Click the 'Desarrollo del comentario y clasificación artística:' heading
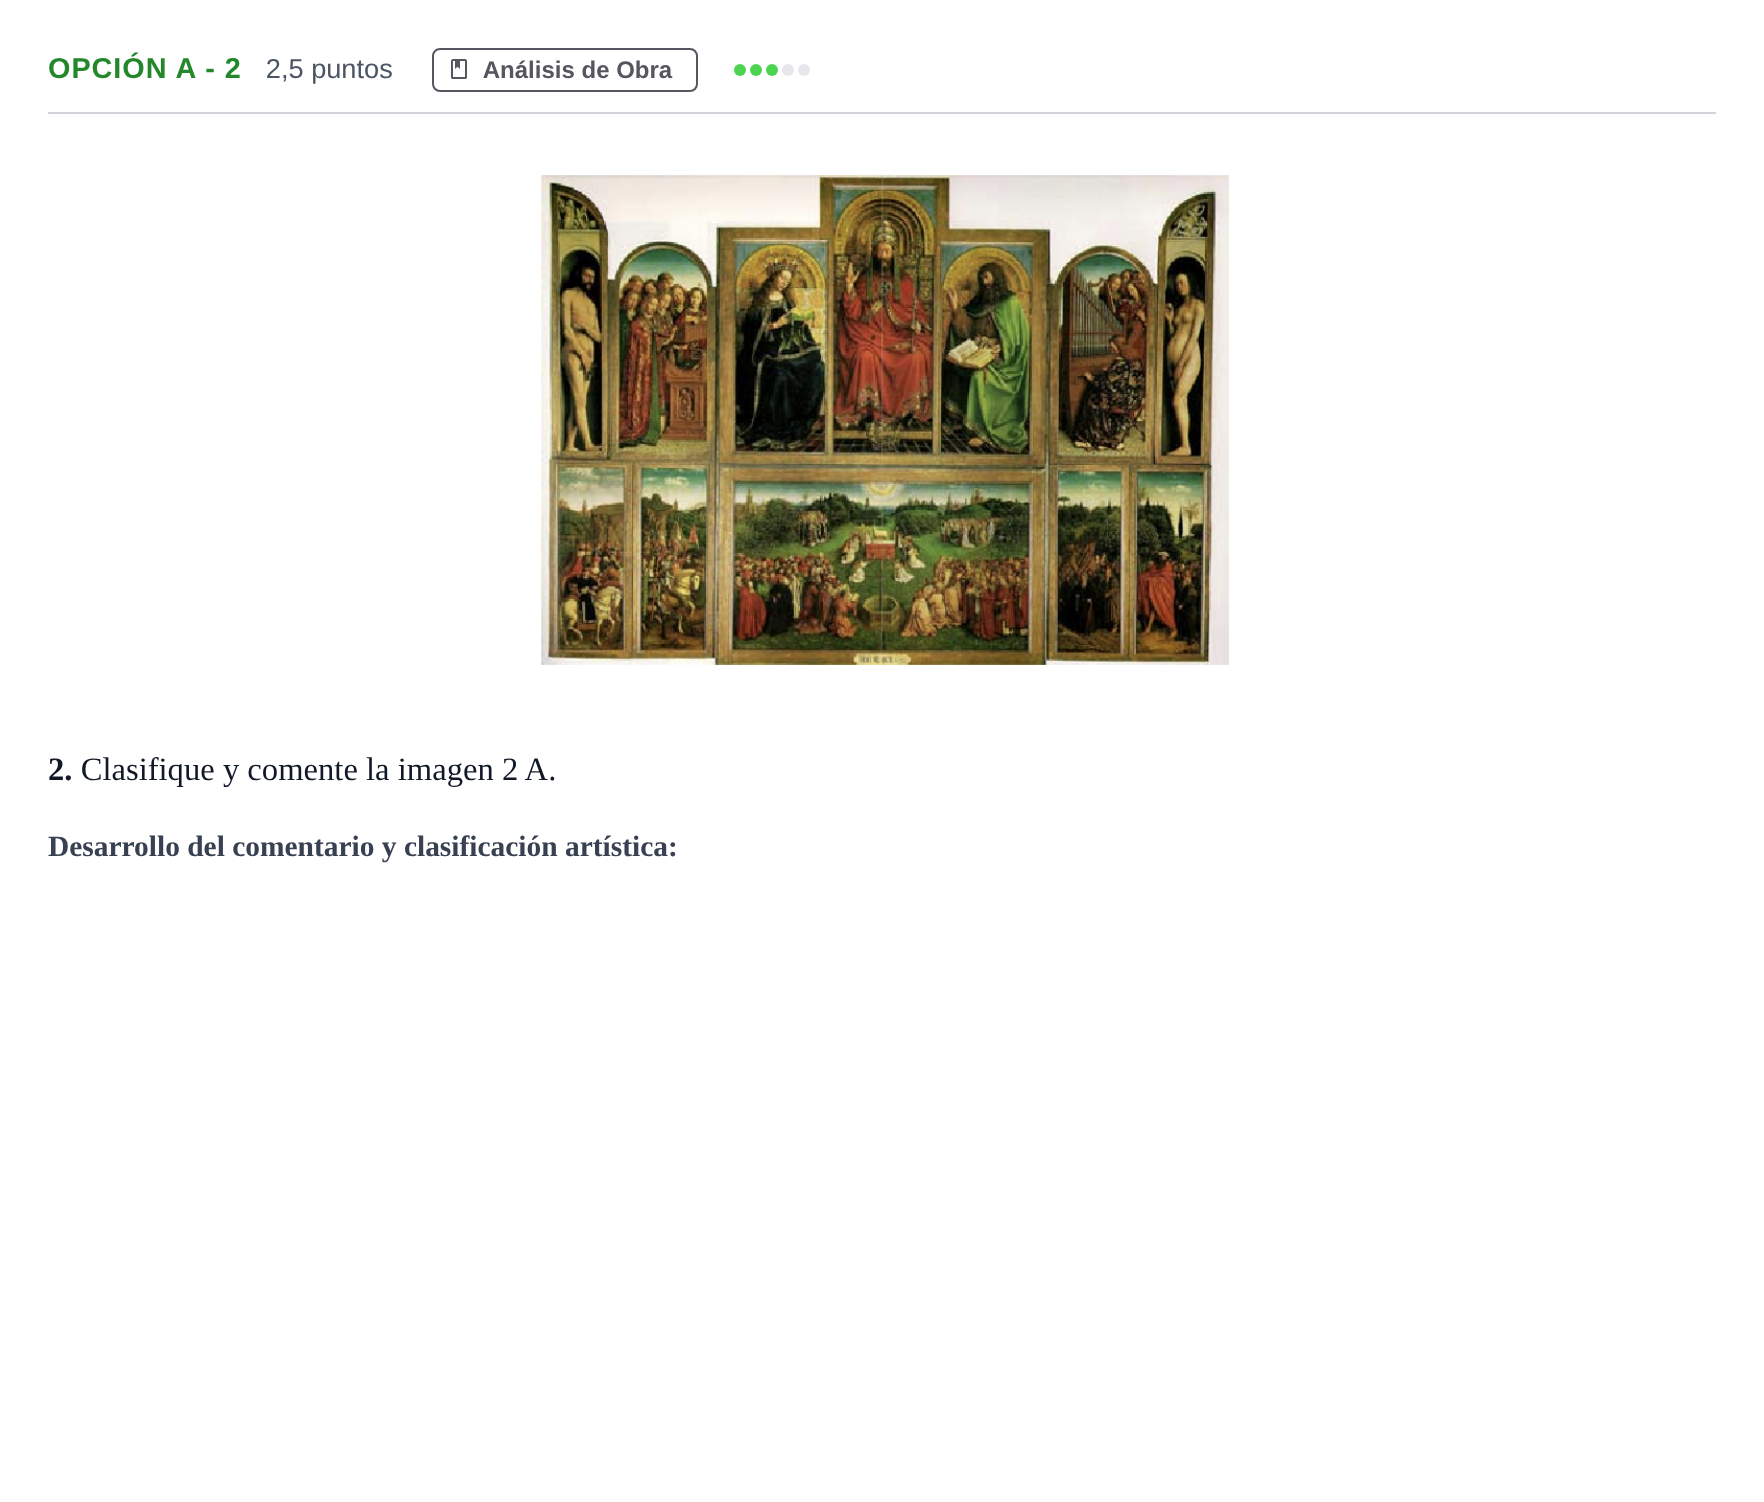 point(362,846)
